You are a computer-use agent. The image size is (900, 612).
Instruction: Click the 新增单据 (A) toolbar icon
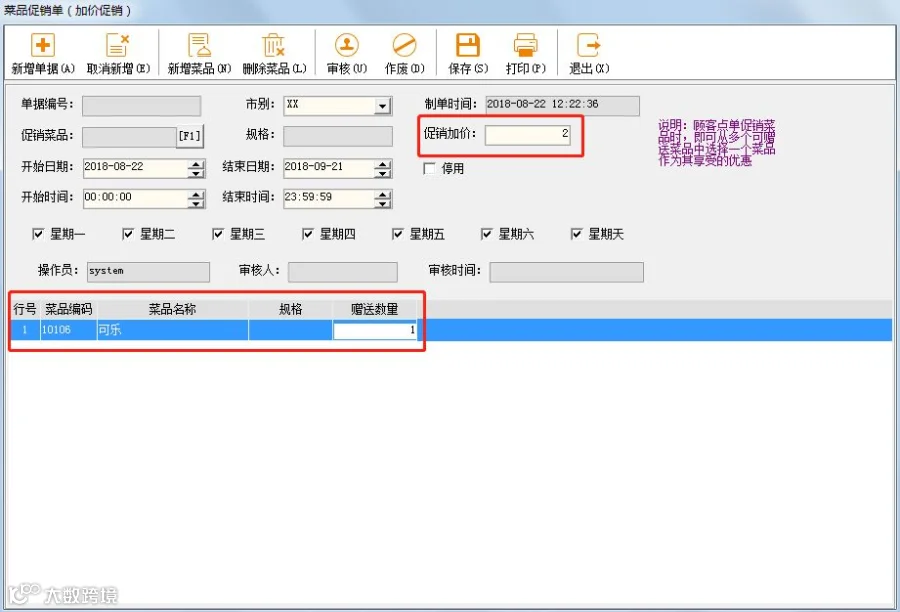[x=42, y=45]
